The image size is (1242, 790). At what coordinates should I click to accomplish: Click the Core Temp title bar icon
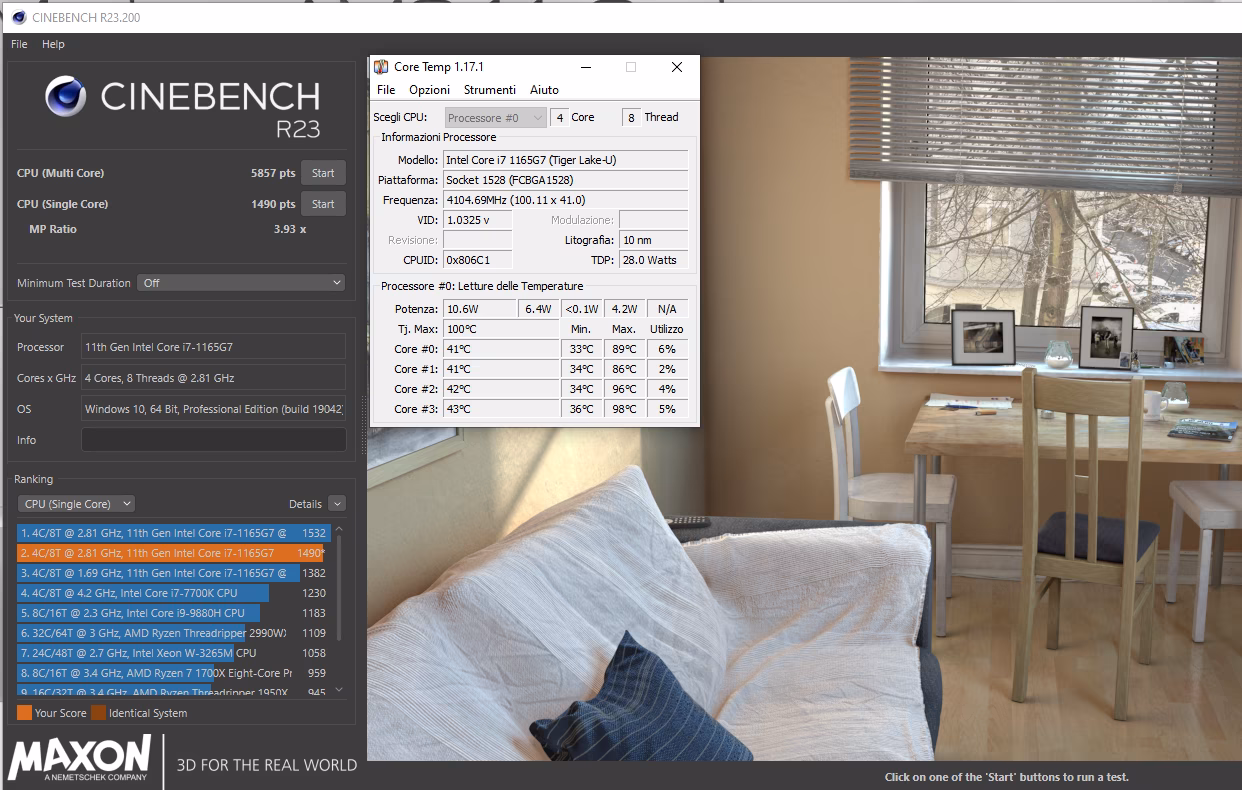[381, 67]
